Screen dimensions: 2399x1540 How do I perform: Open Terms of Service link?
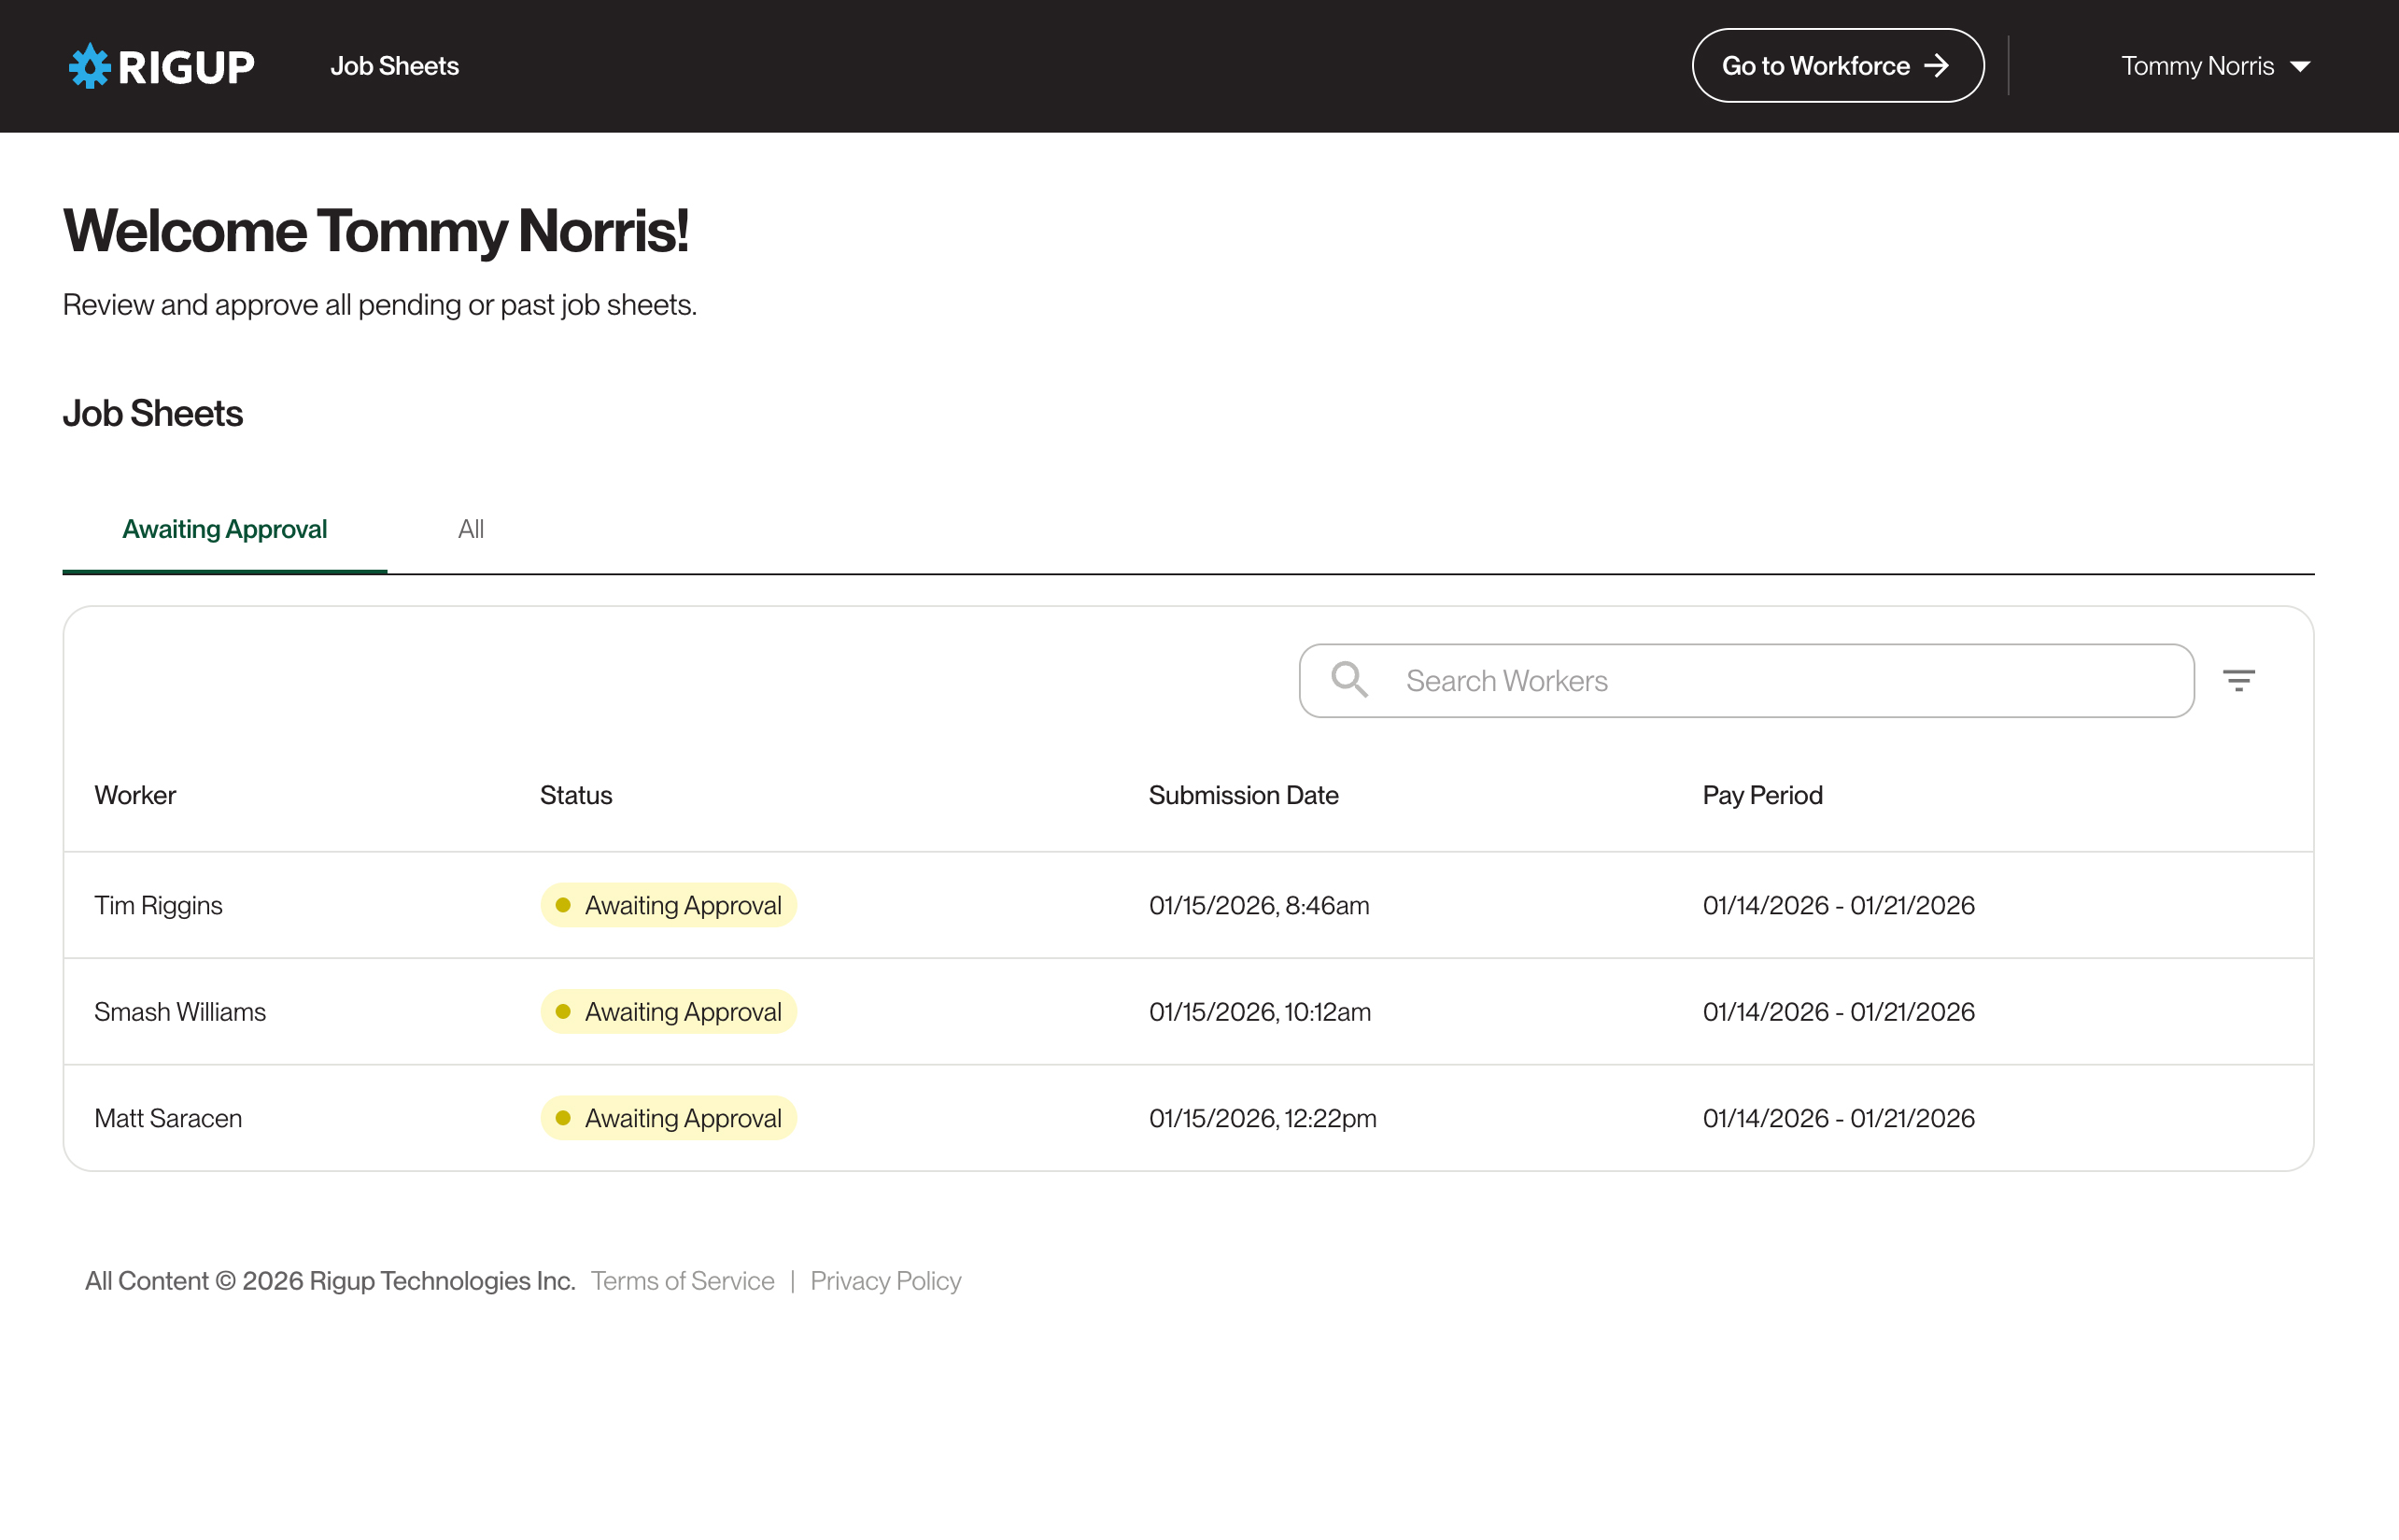click(682, 1281)
